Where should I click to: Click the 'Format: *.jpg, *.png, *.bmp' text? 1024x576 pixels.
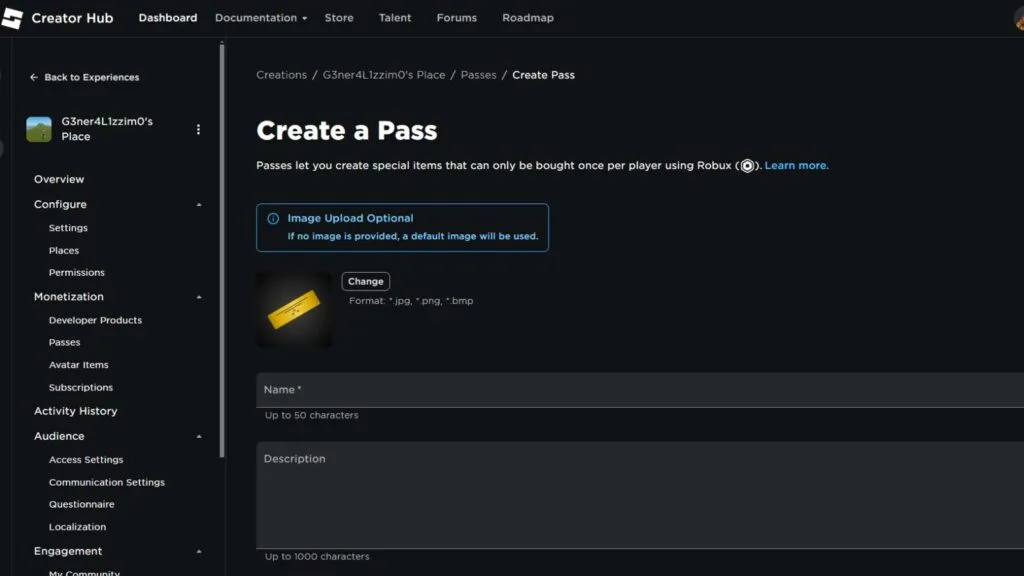click(x=411, y=301)
